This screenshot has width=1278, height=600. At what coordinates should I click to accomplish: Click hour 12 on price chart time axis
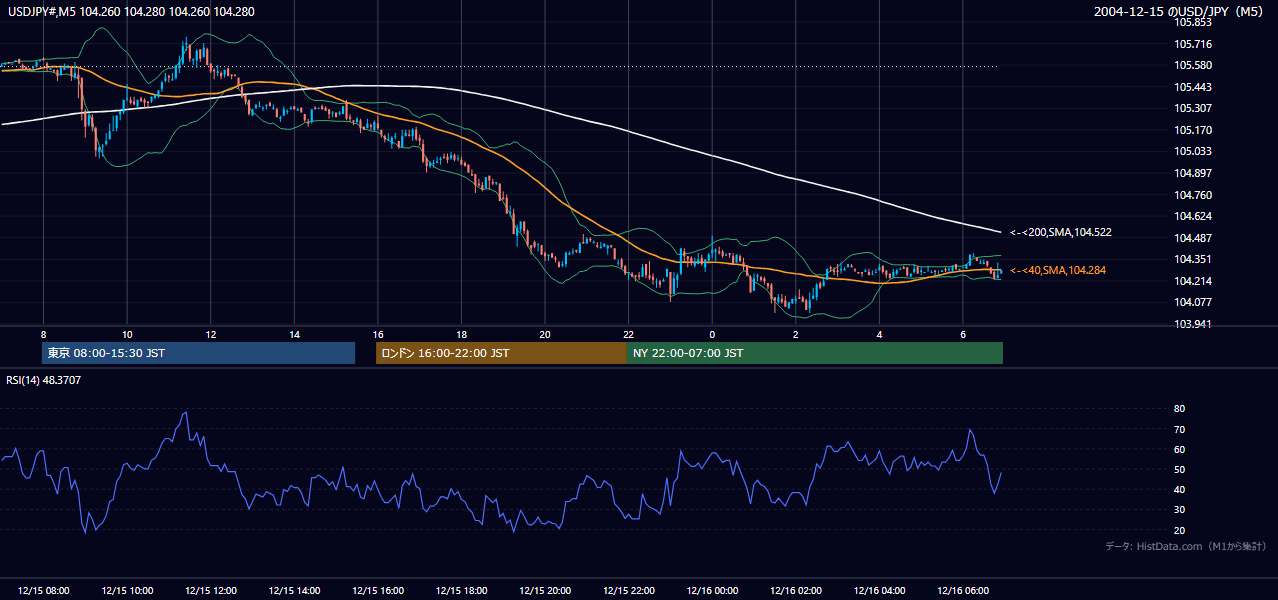[x=210, y=334]
